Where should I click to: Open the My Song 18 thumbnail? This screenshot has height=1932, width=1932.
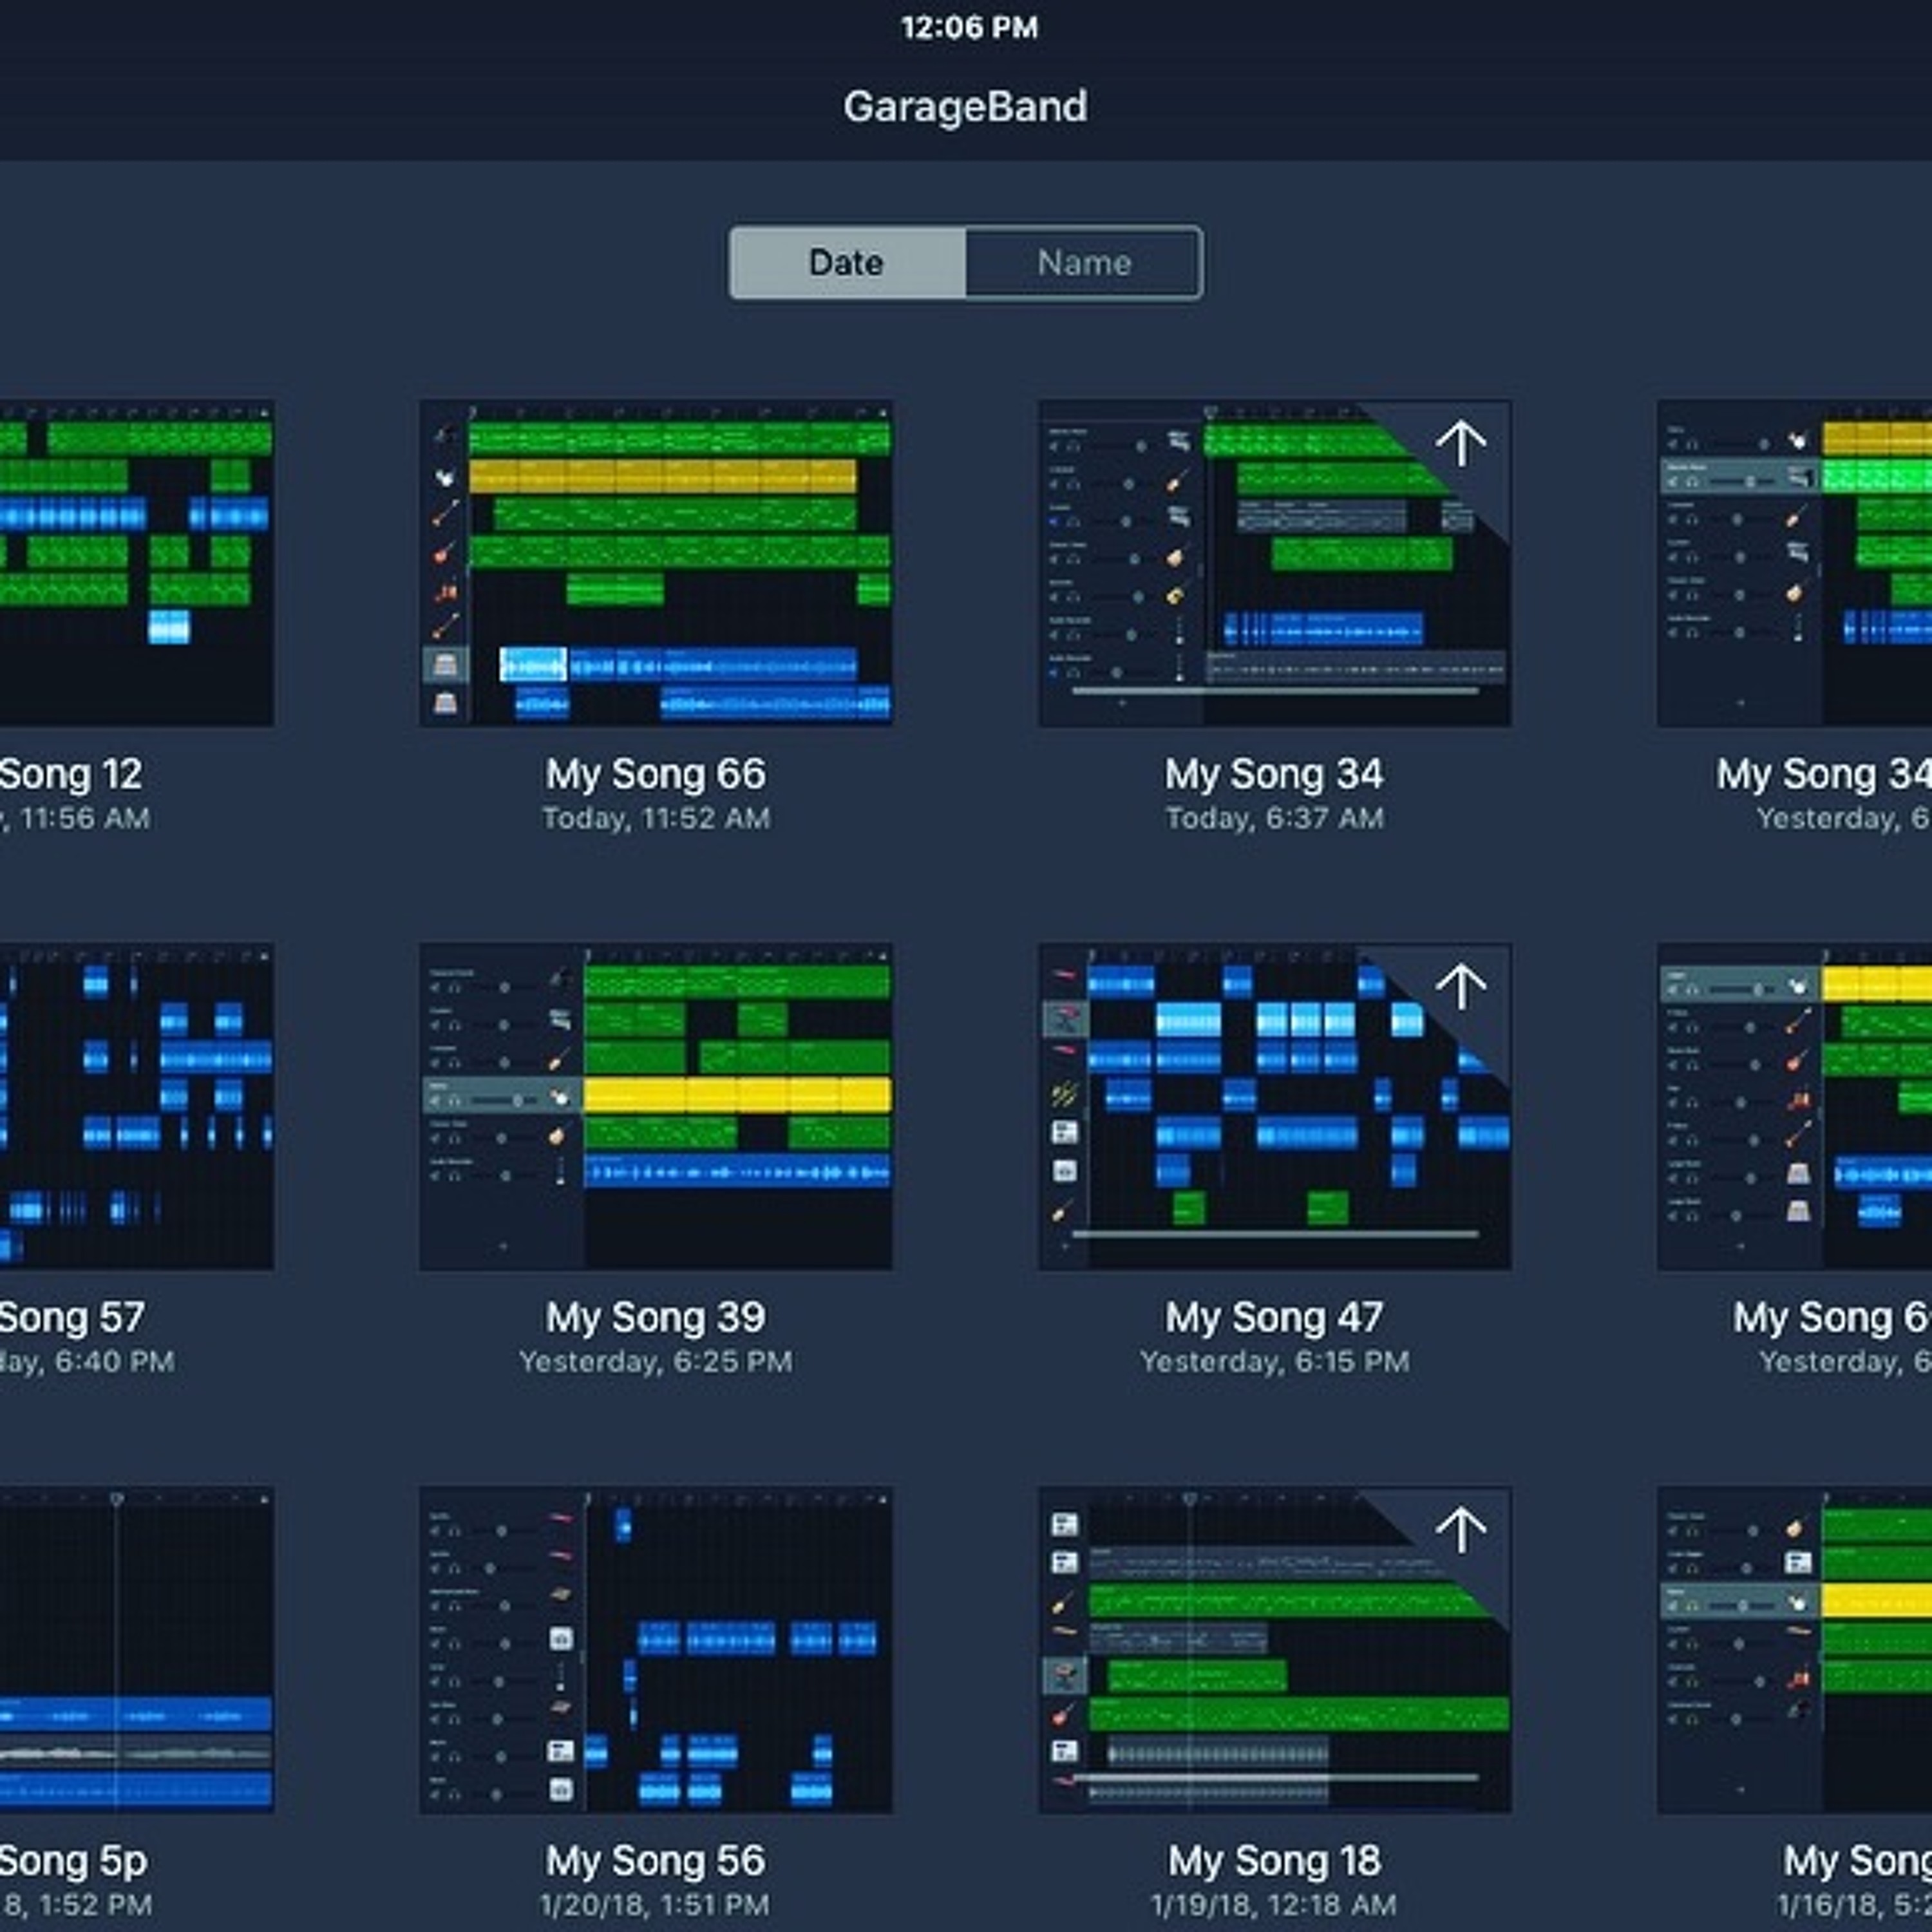(x=1275, y=1650)
